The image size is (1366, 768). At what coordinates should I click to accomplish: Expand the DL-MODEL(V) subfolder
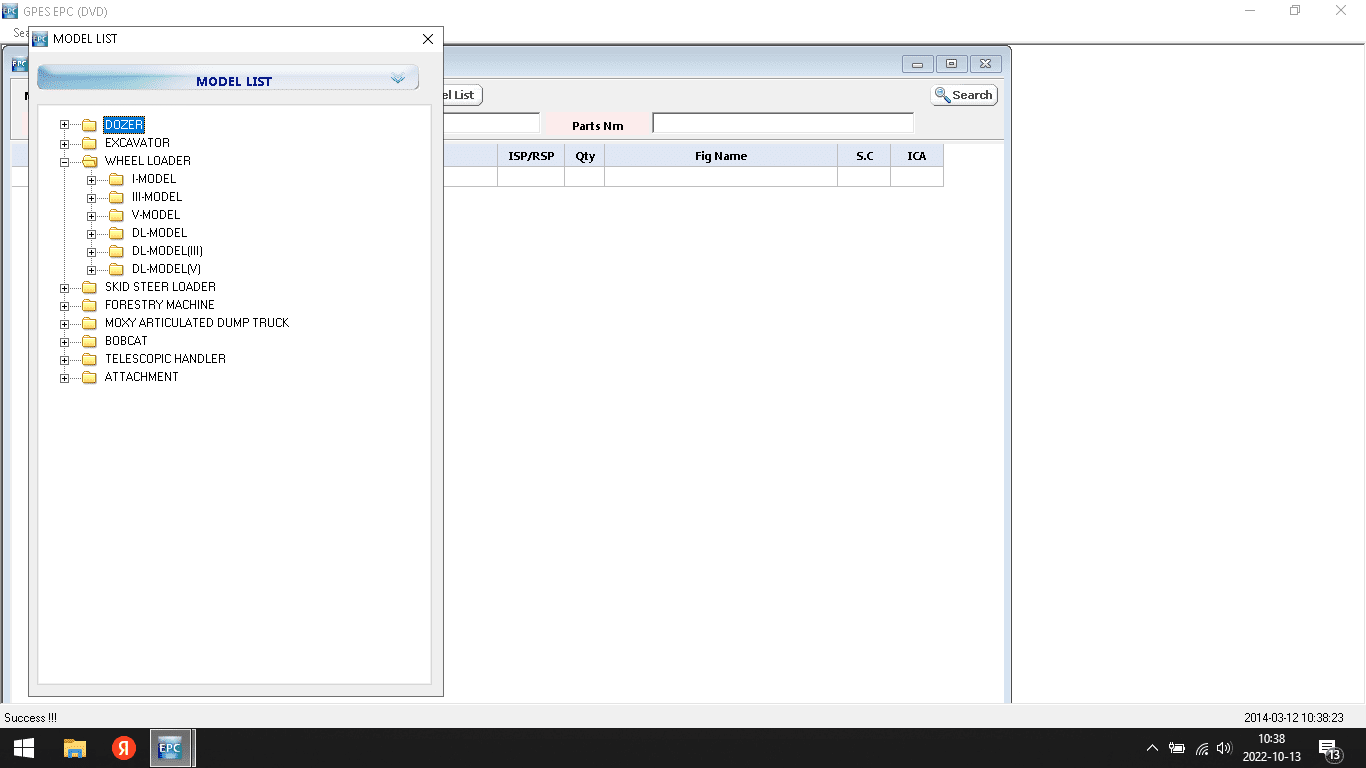[x=92, y=270]
